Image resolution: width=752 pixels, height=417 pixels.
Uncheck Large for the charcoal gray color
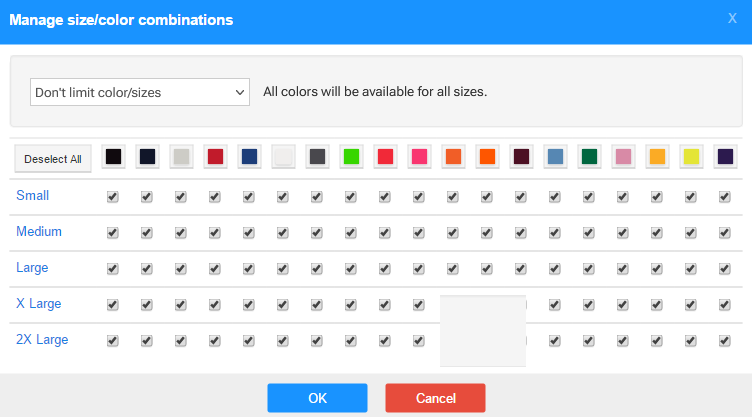[x=317, y=269]
